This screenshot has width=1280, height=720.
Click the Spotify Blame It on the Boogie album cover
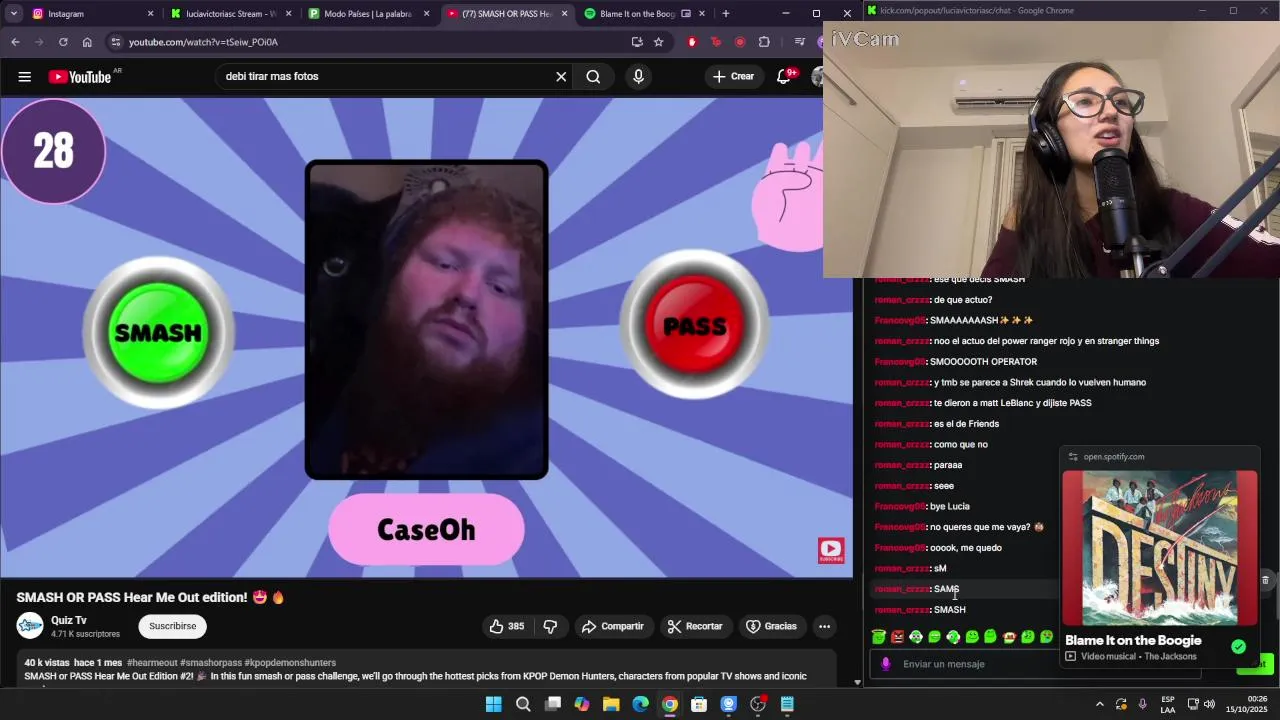[1160, 548]
